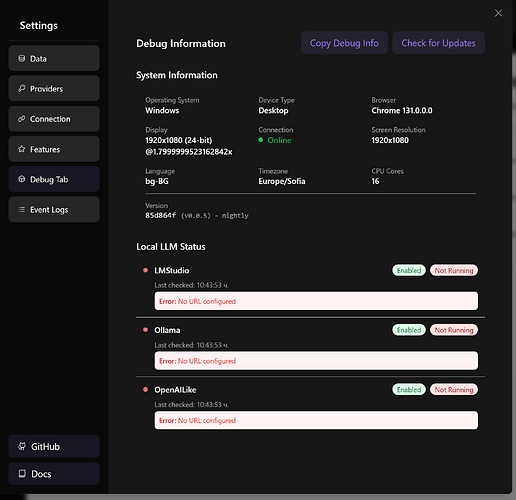This screenshot has height=500, width=516.
Task: Click the database icon beside Data
Action: (x=22, y=59)
